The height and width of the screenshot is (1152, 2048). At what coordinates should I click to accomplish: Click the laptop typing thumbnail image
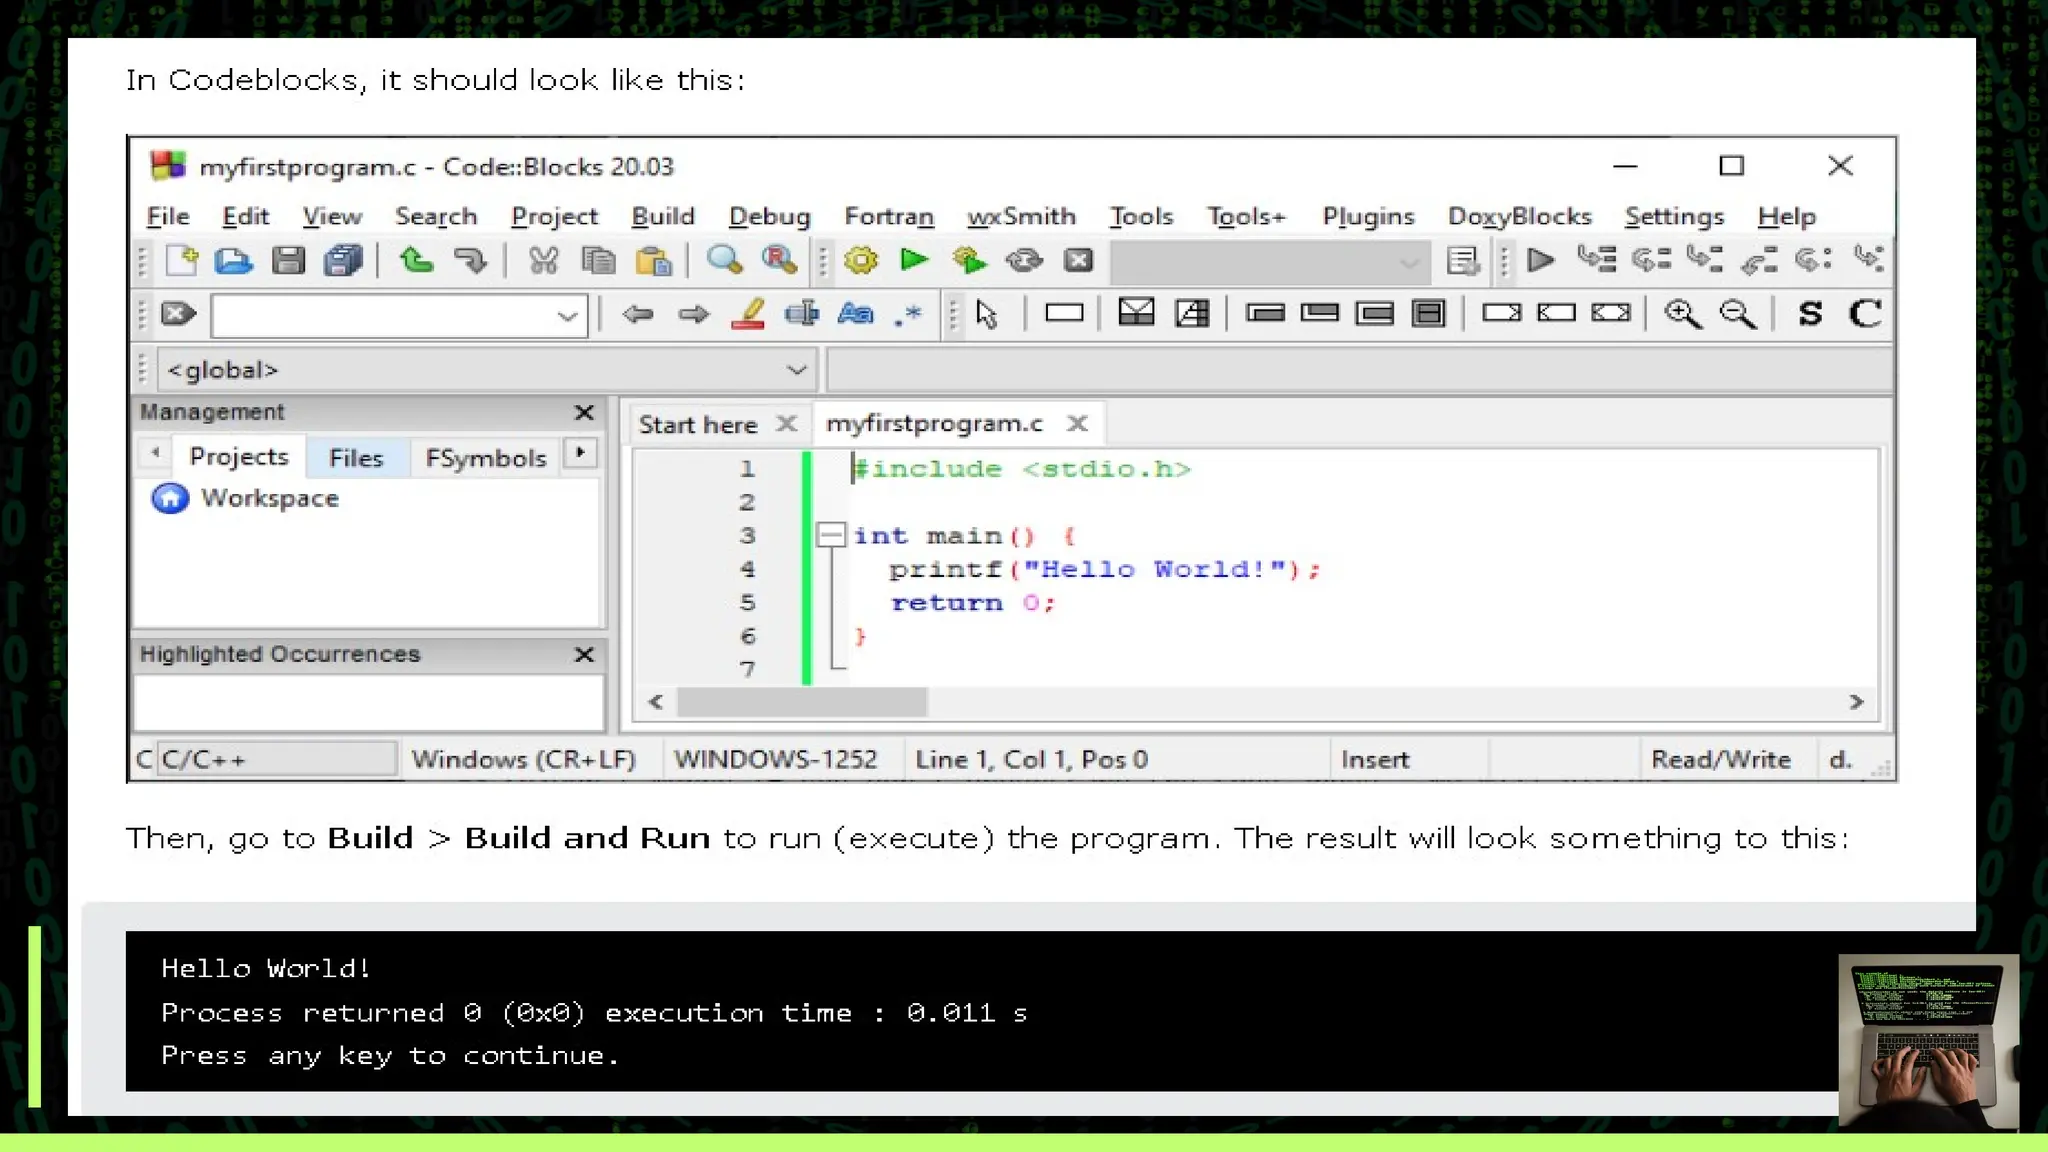(x=1928, y=1042)
